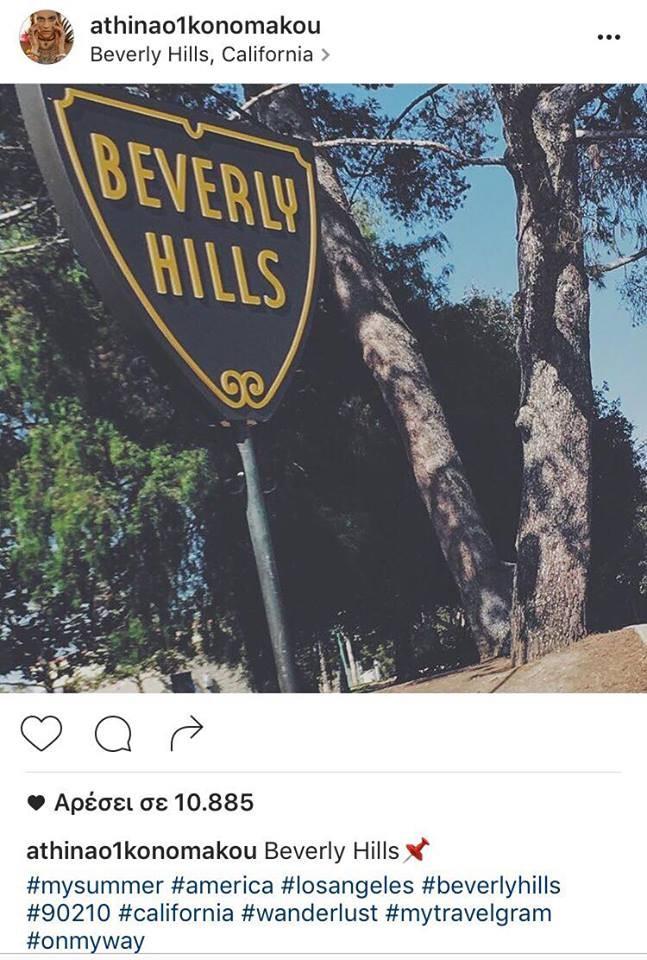This screenshot has width=647, height=960.
Task: Open the #losangeles hashtag
Action: click(x=348, y=886)
